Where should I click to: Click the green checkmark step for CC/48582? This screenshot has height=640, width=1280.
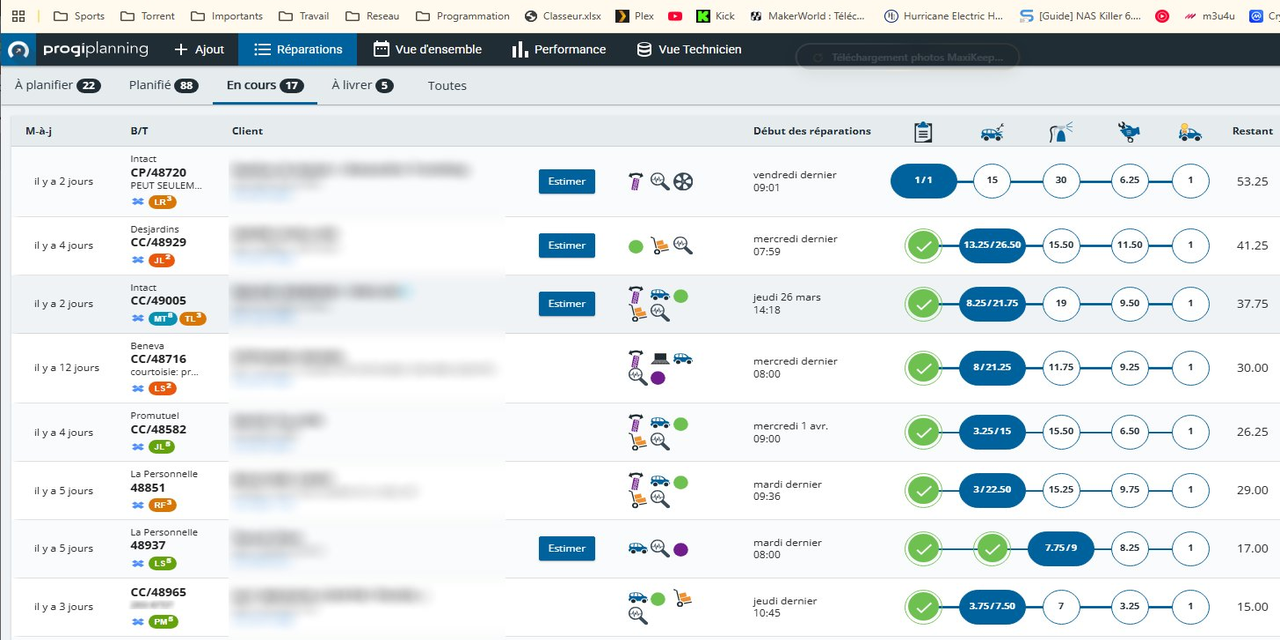point(923,432)
